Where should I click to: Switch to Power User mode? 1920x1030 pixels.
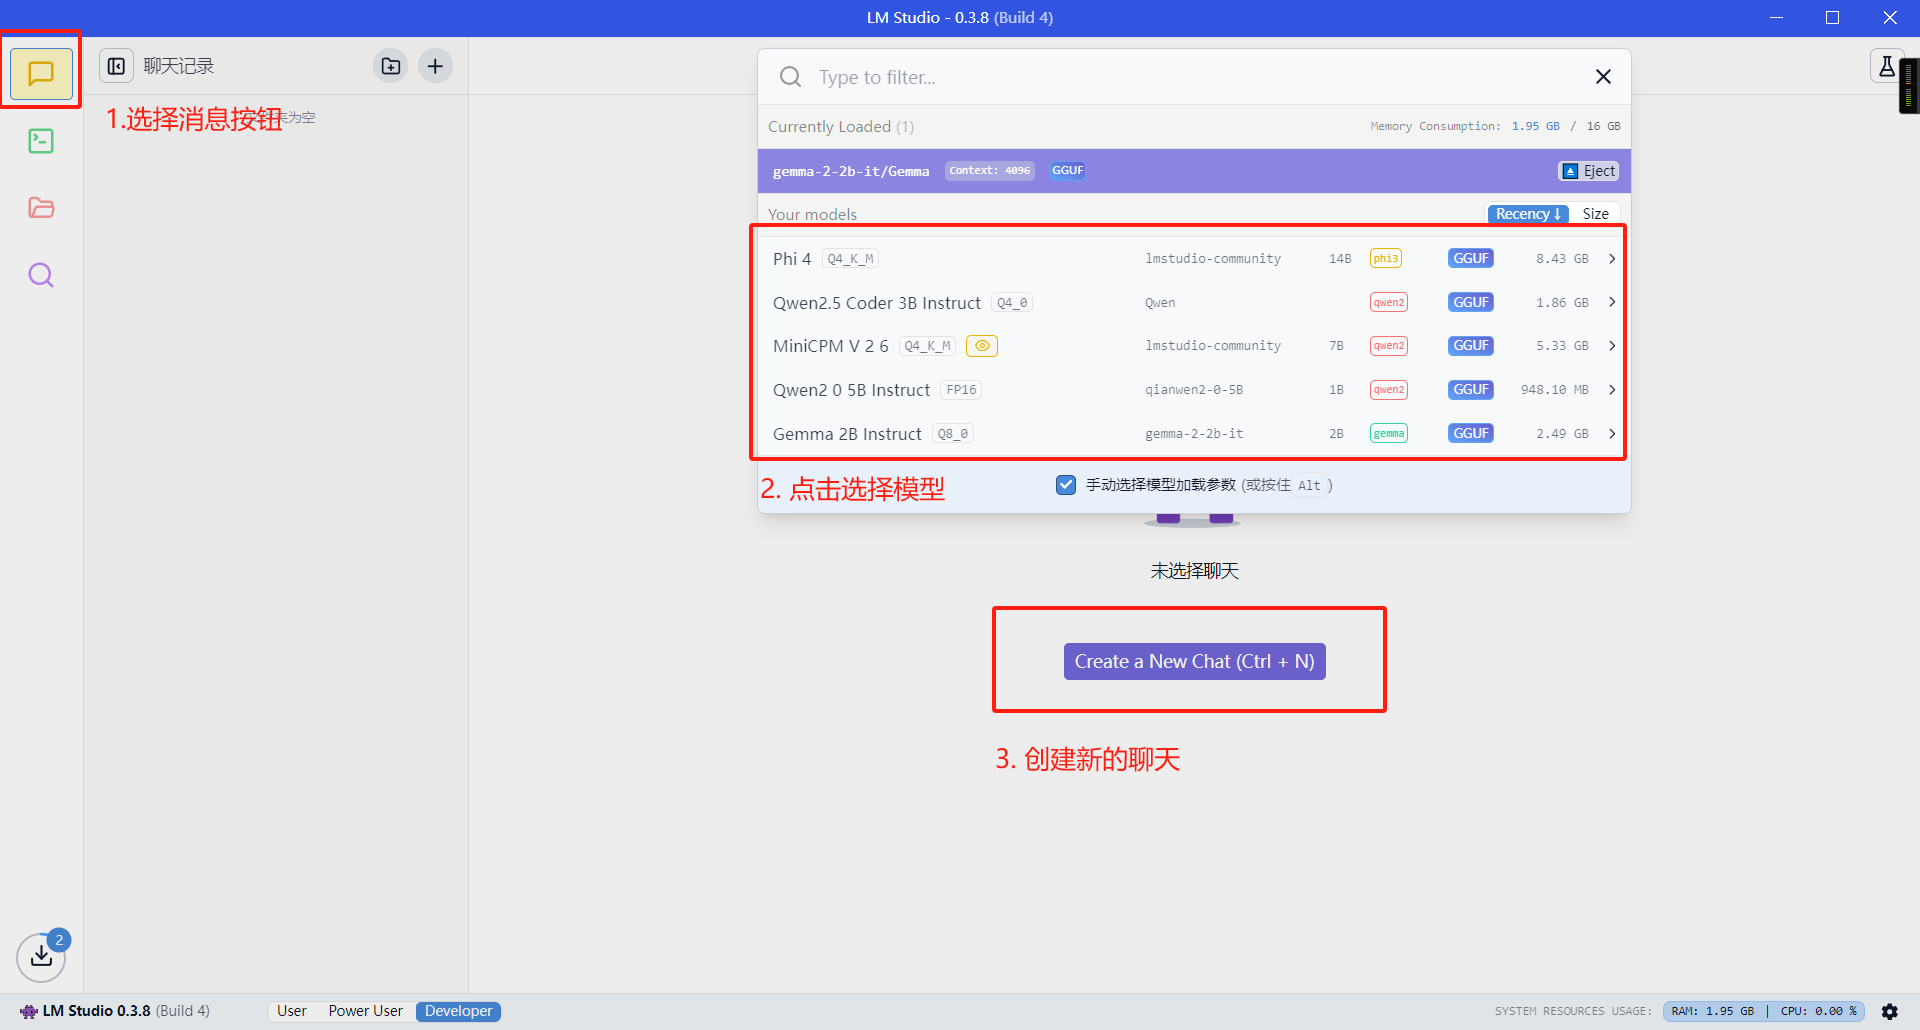(x=365, y=1011)
